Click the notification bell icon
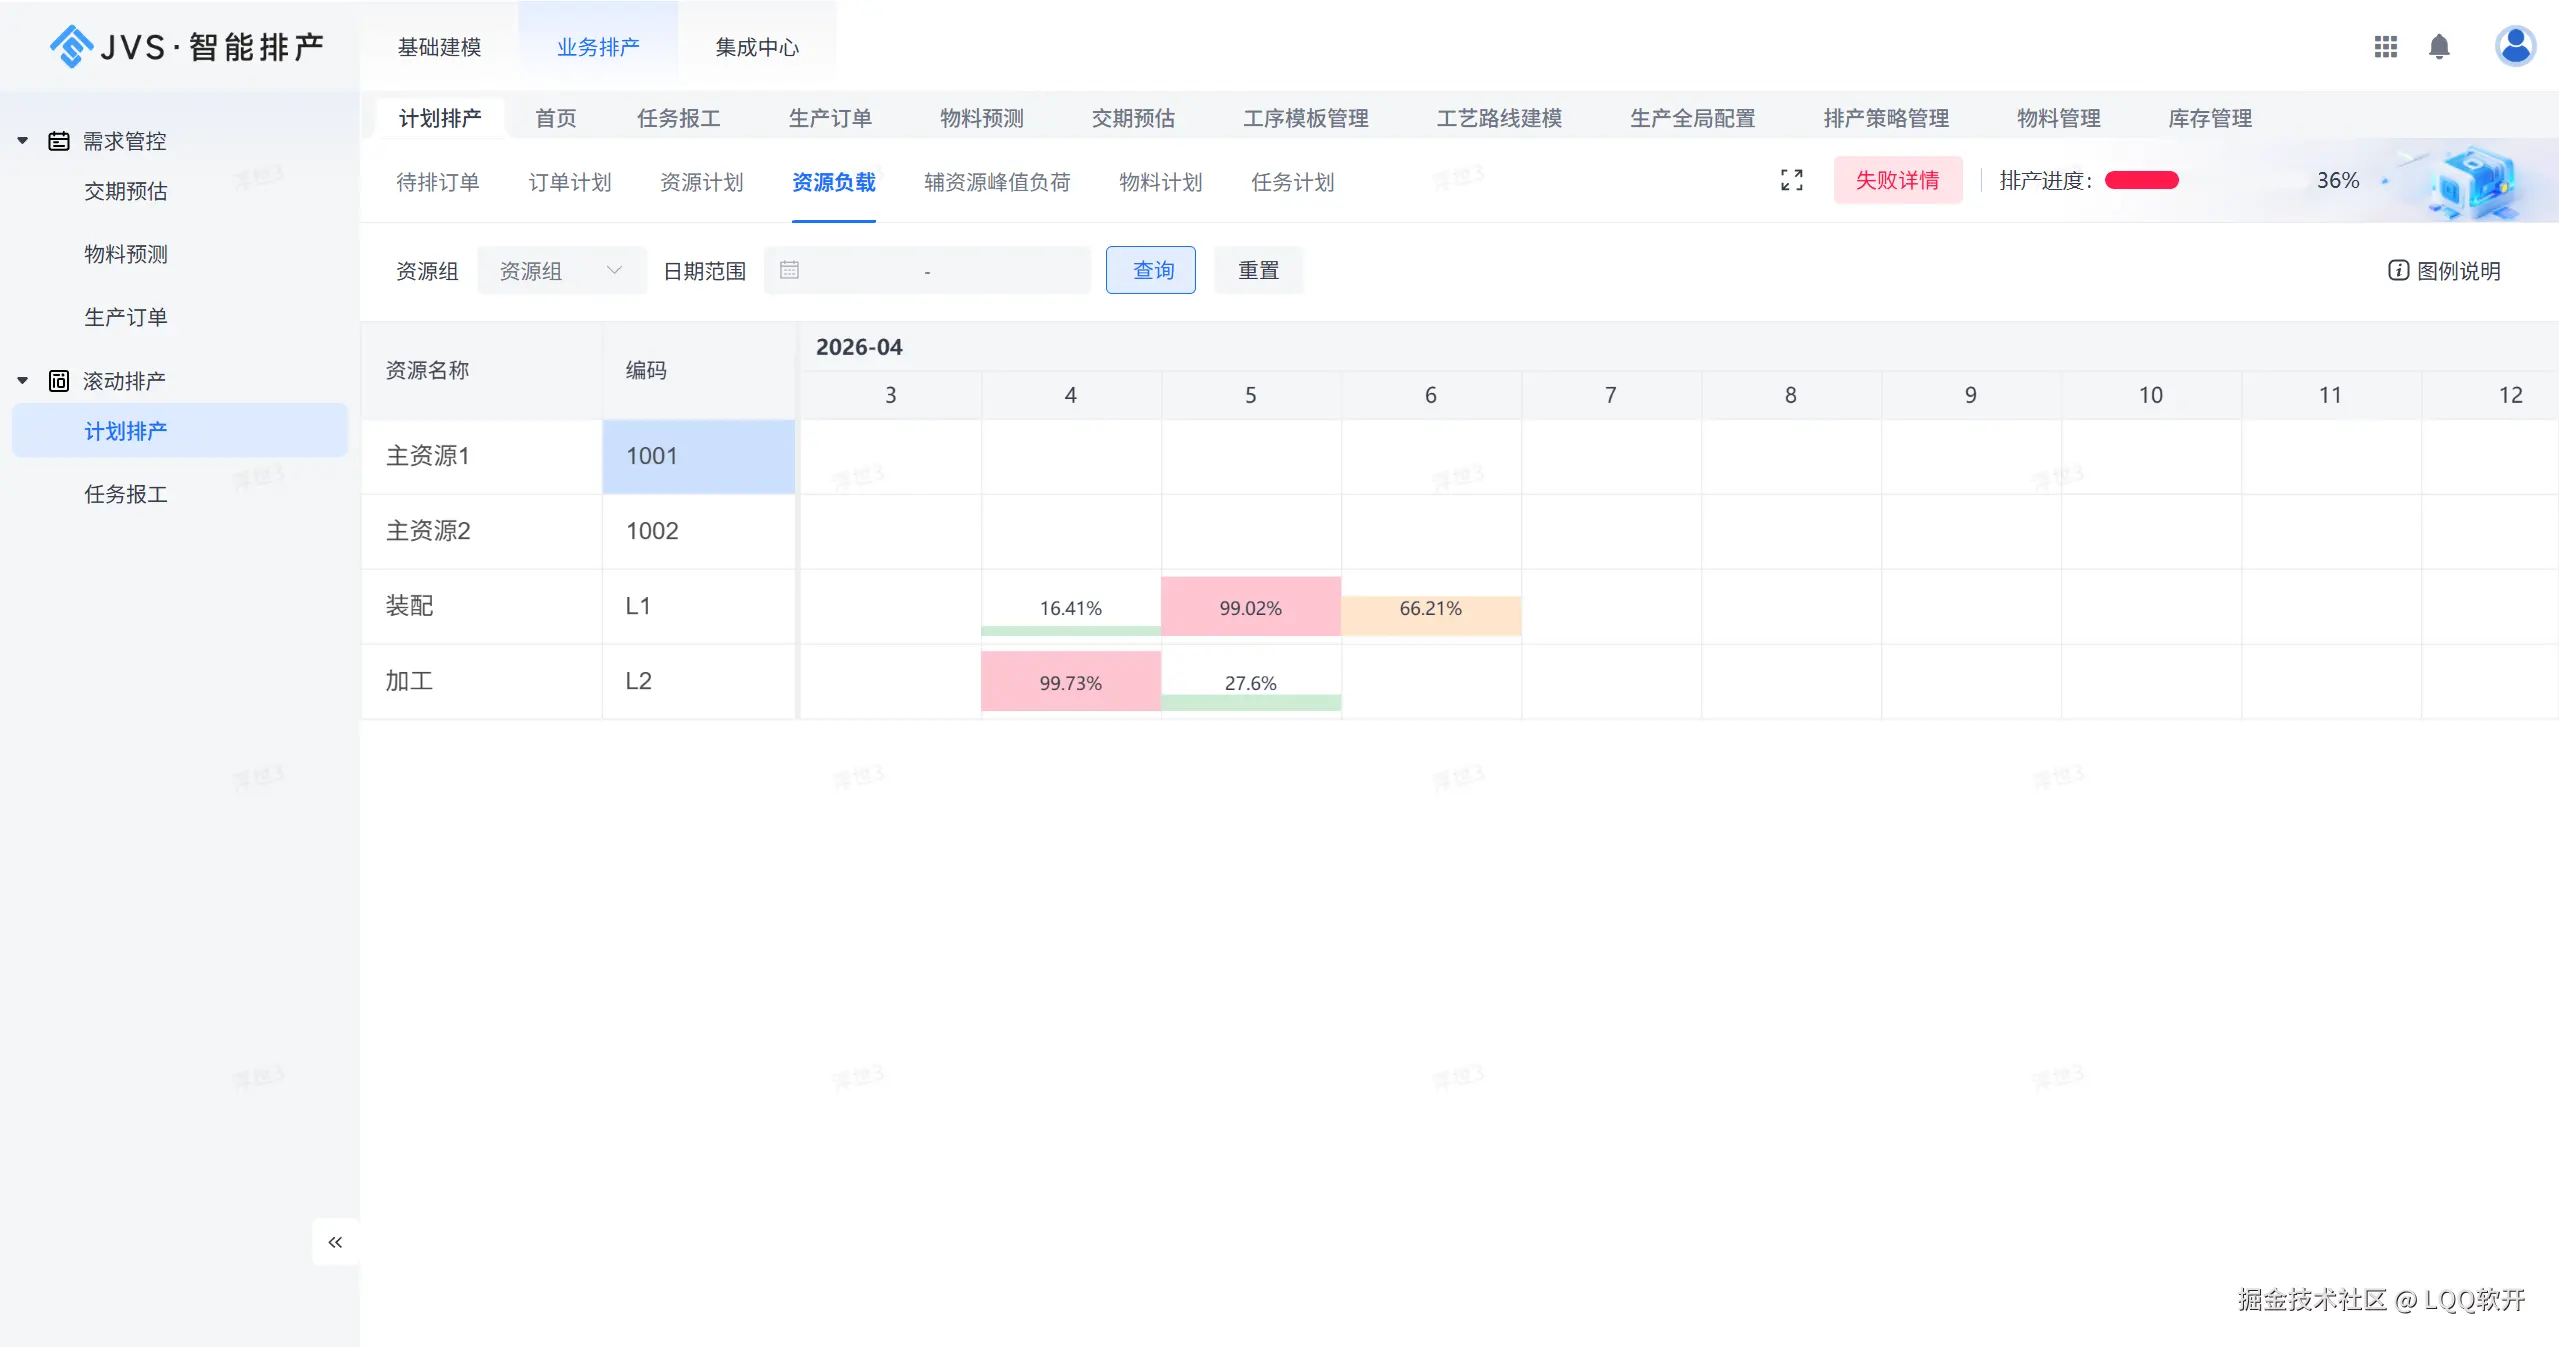The height and width of the screenshot is (1347, 2559). pos(2439,47)
